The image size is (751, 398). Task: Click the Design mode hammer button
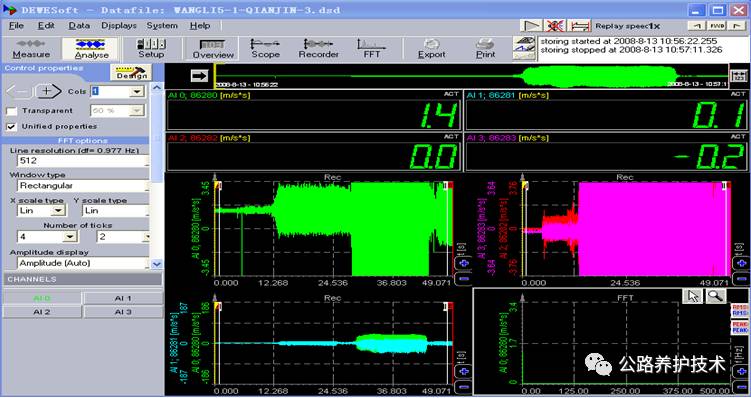[x=131, y=73]
